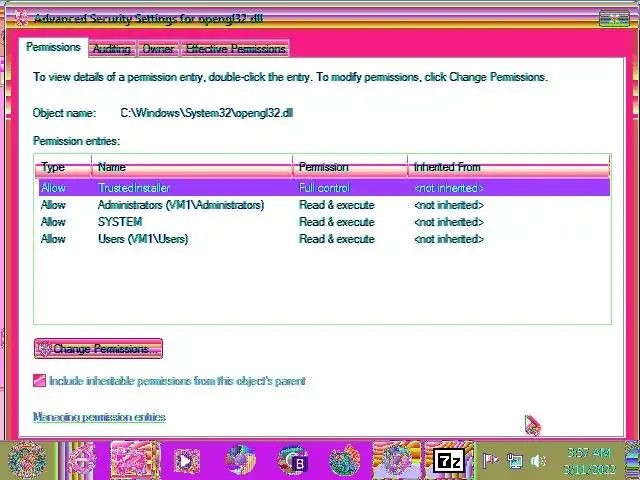
Task: Sort by the Inherited From column header
Action: tap(509, 167)
